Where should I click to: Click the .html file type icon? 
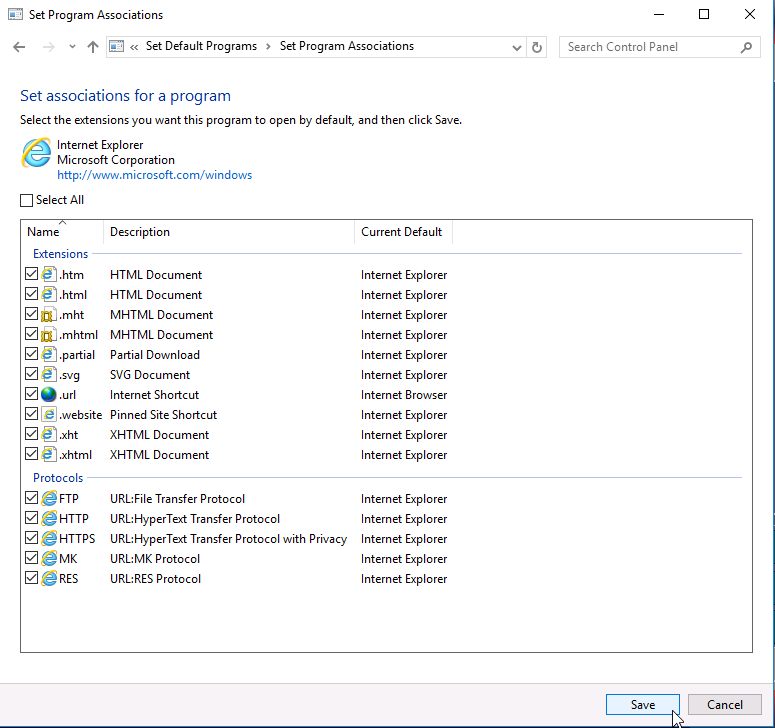tap(48, 295)
